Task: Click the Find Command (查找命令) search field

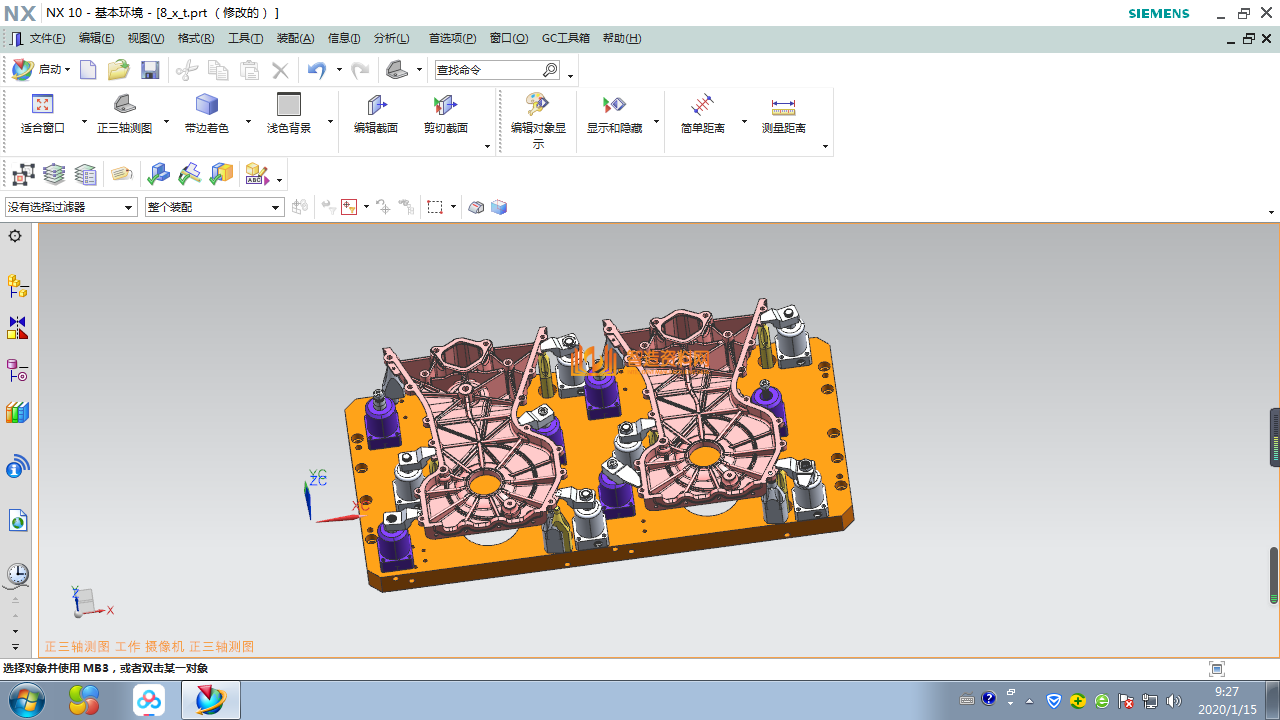Action: click(488, 70)
